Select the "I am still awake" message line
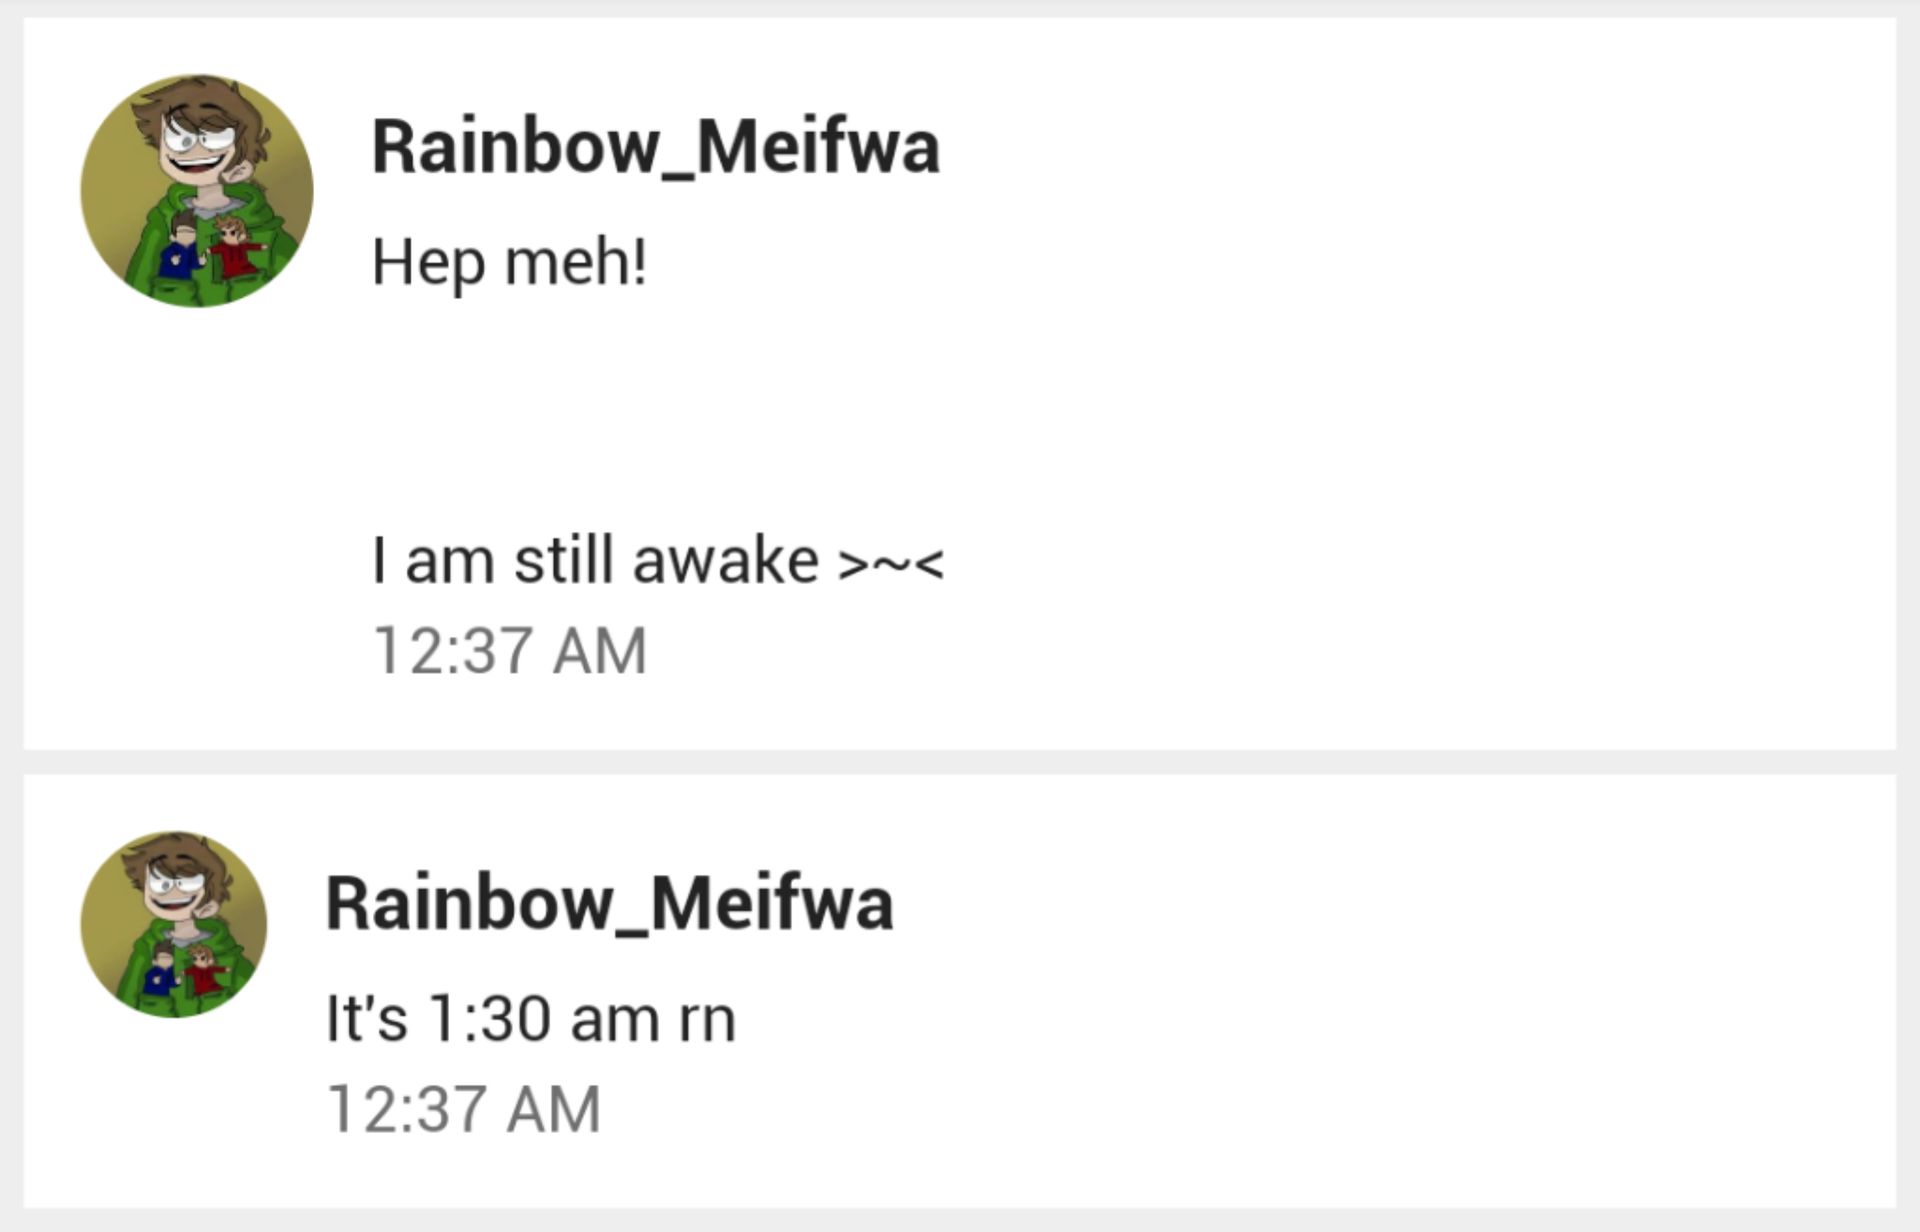 coord(595,560)
